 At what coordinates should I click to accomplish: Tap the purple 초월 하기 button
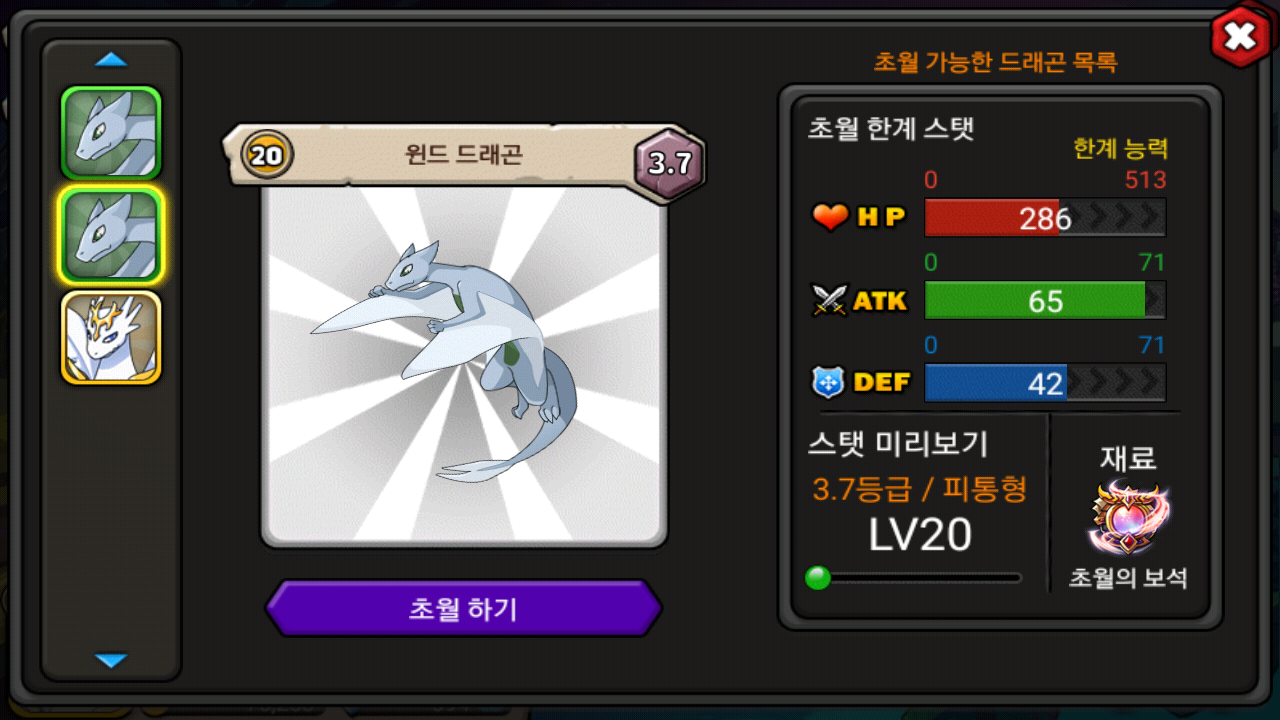pos(463,608)
